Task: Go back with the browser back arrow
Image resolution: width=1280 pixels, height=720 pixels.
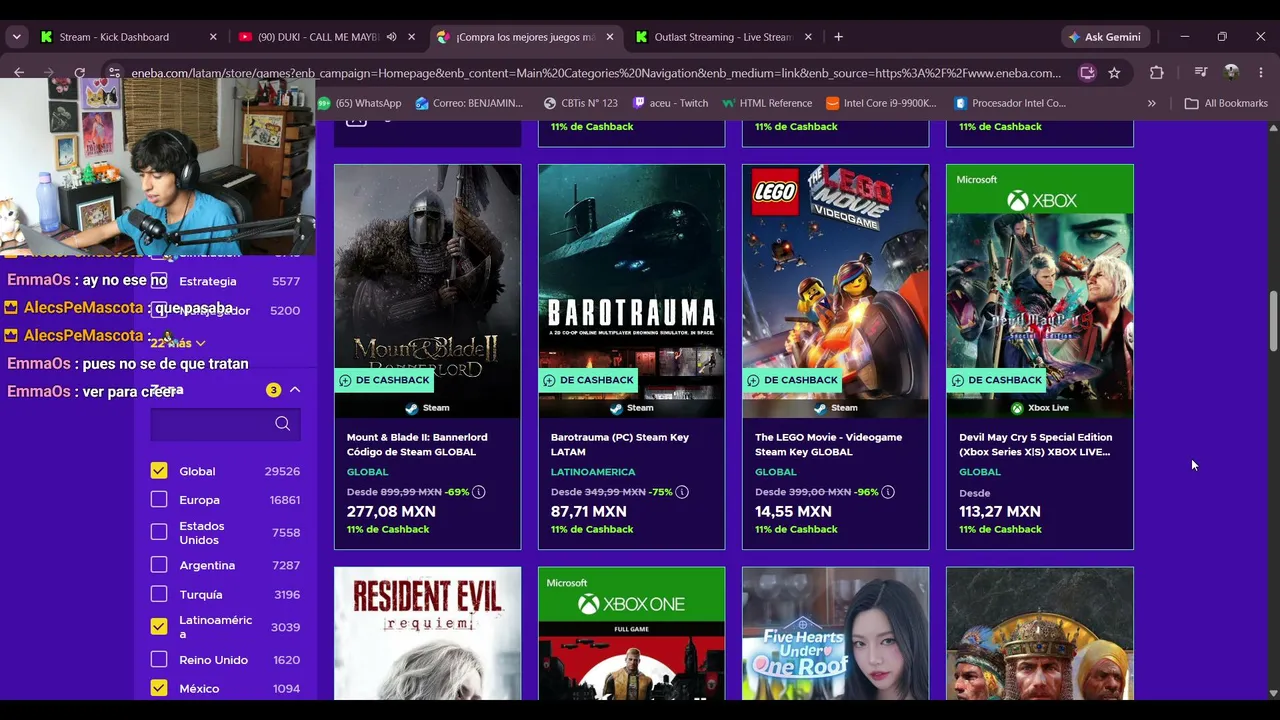Action: [x=19, y=72]
